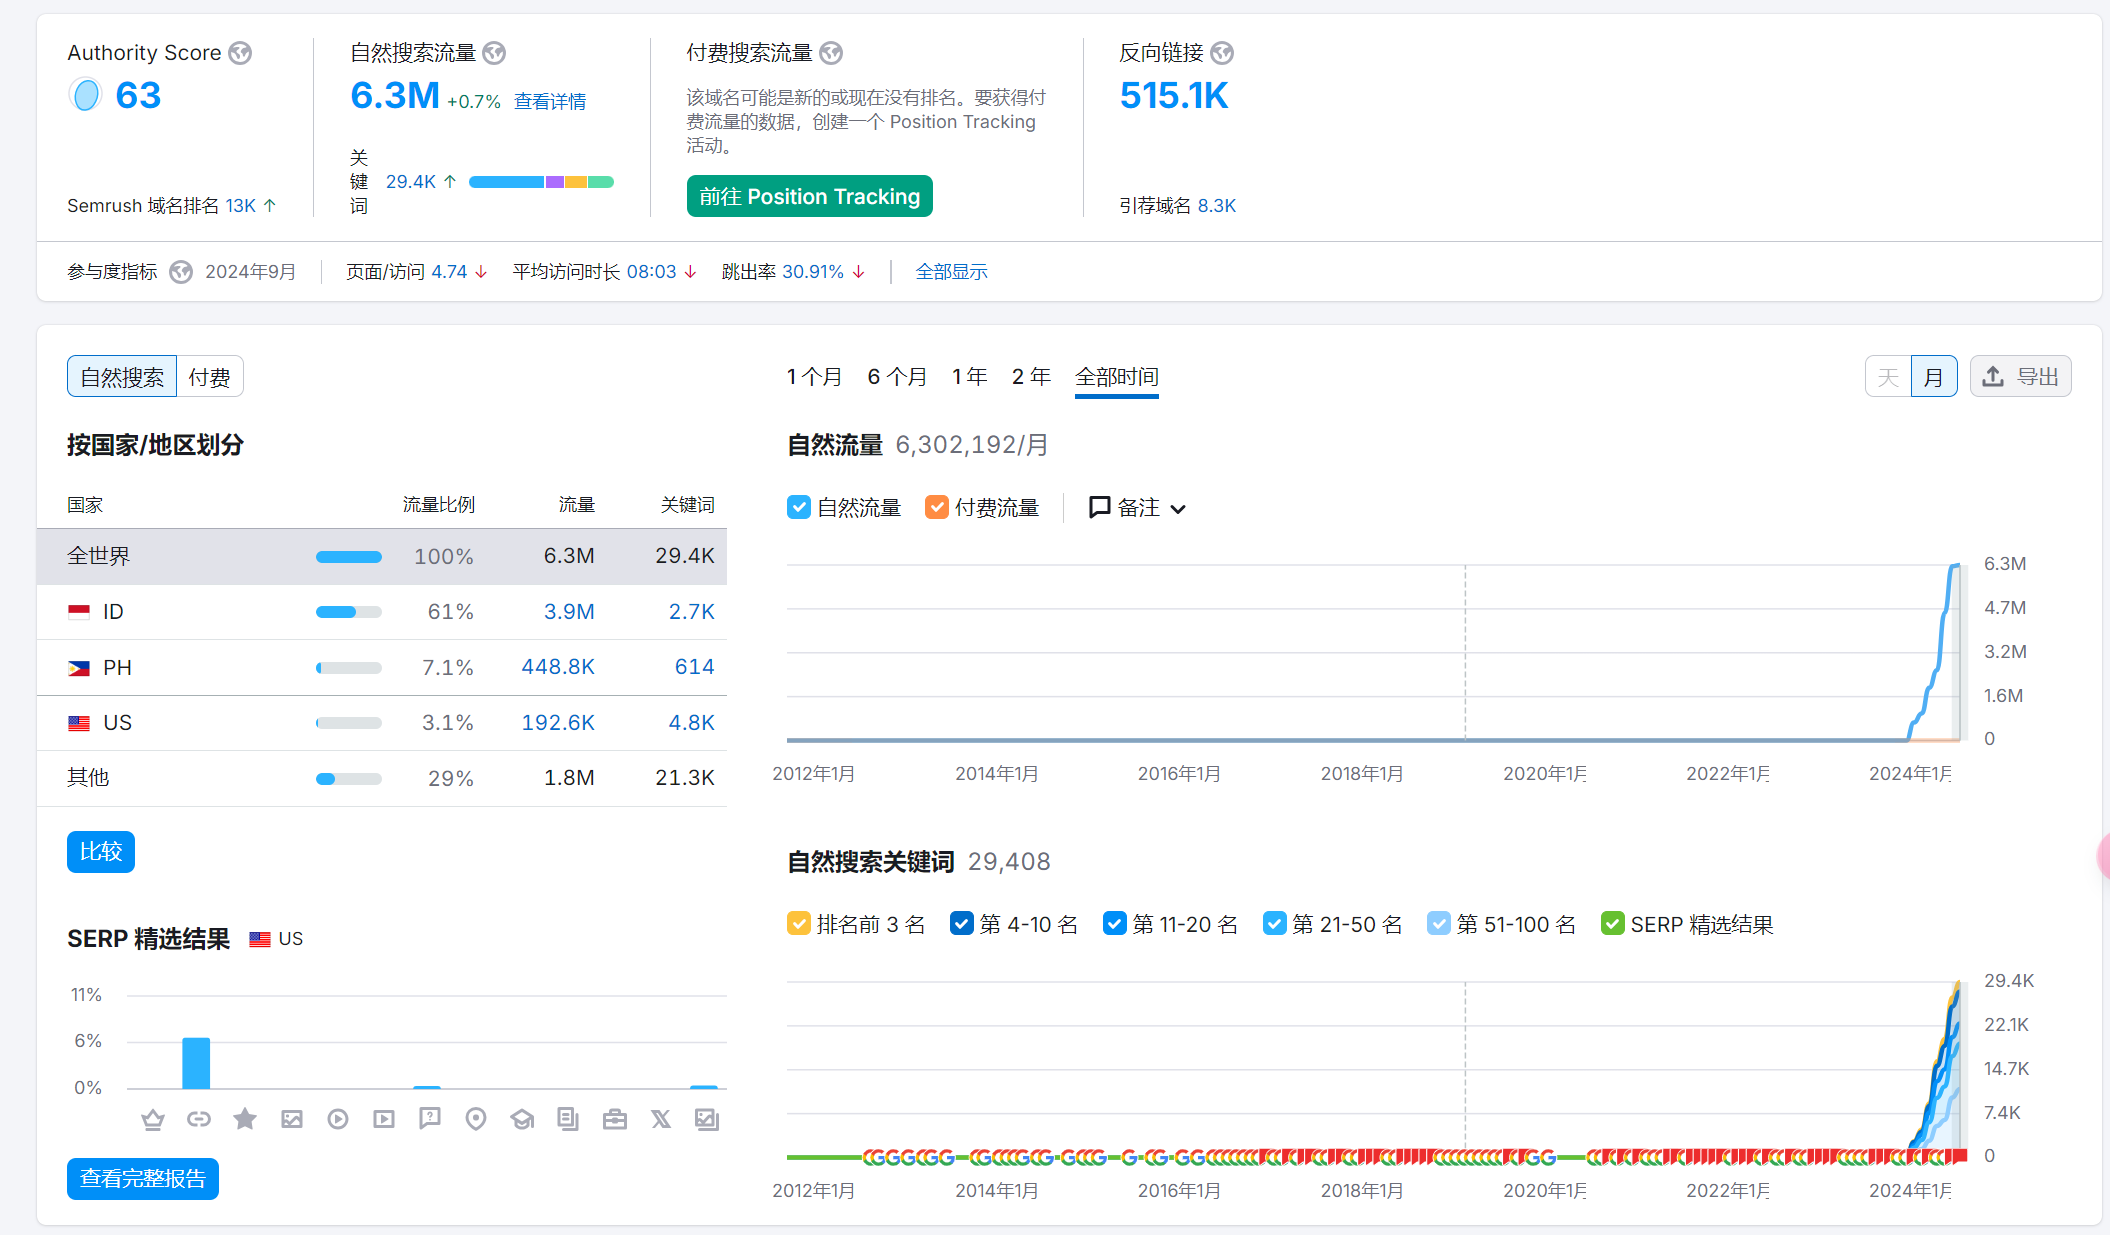Click the question-bubble People Also Ask icon
This screenshot has width=2110, height=1235.
[x=430, y=1119]
